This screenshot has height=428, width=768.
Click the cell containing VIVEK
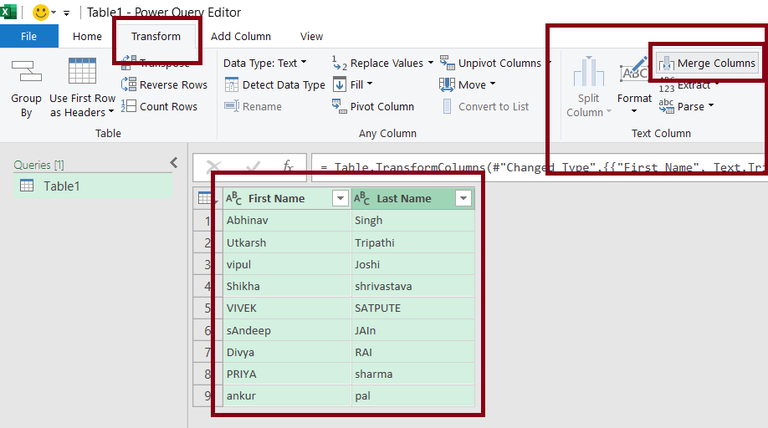click(287, 309)
